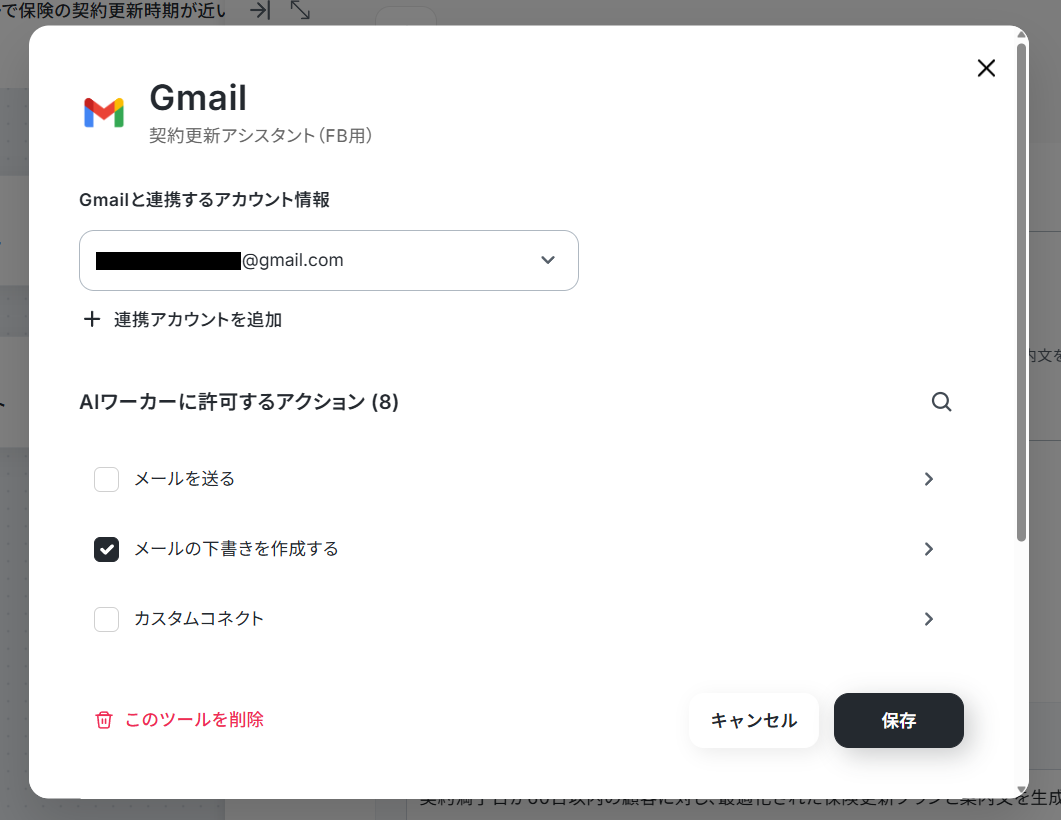The width and height of the screenshot is (1061, 820).
Task: Click the Gmail logo icon
Action: click(x=104, y=113)
